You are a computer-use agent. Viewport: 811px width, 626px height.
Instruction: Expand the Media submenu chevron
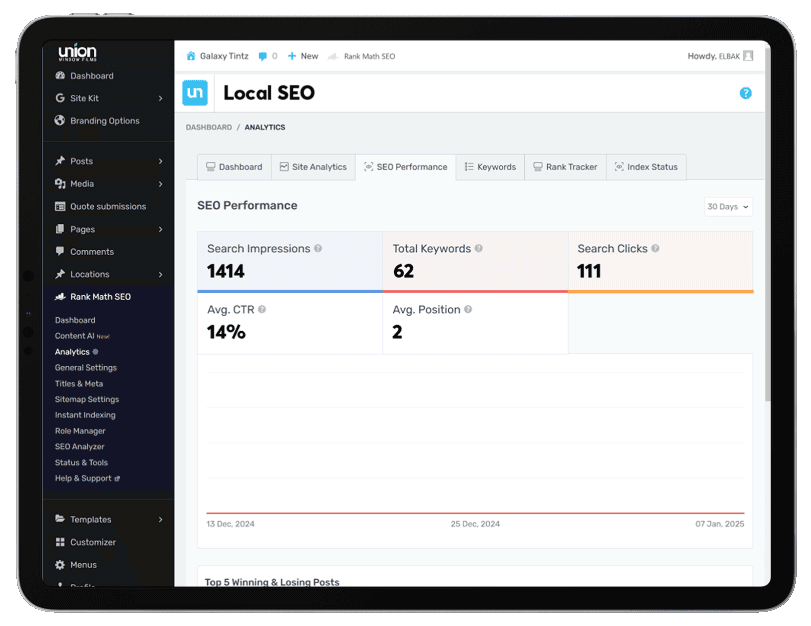(160, 184)
